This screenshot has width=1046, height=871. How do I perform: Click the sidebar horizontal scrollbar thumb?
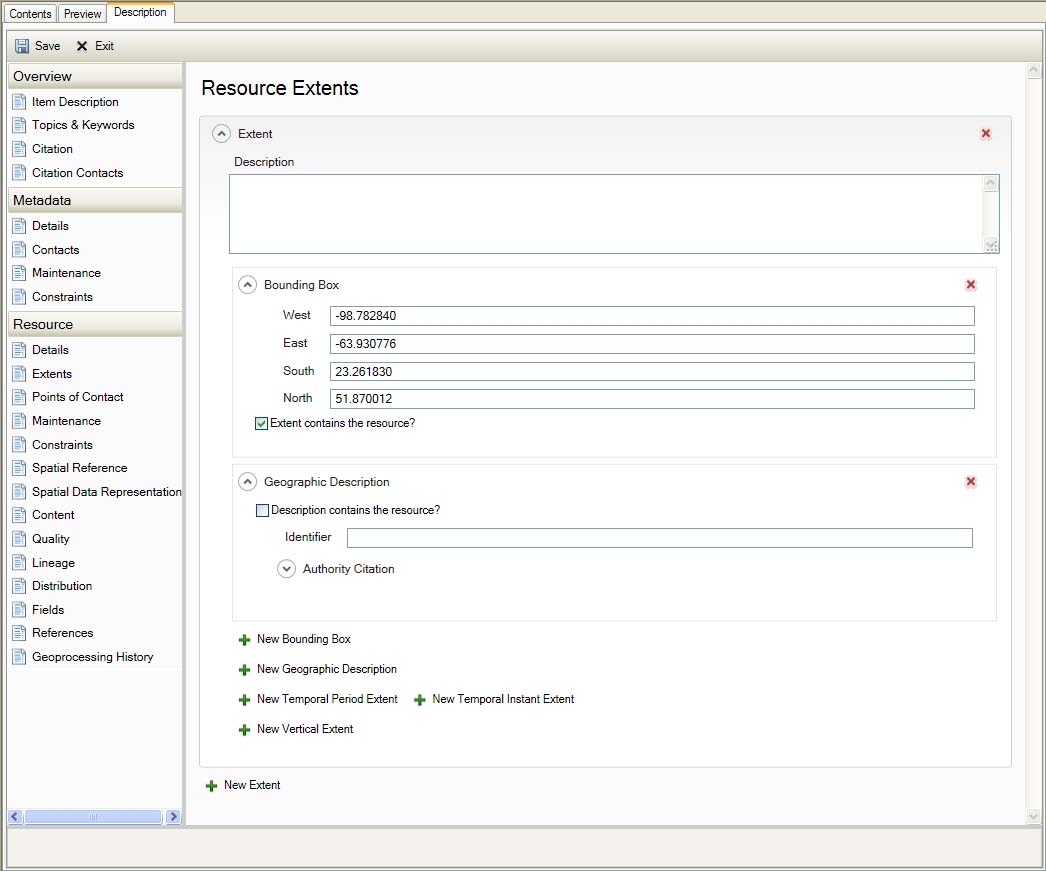tap(93, 817)
